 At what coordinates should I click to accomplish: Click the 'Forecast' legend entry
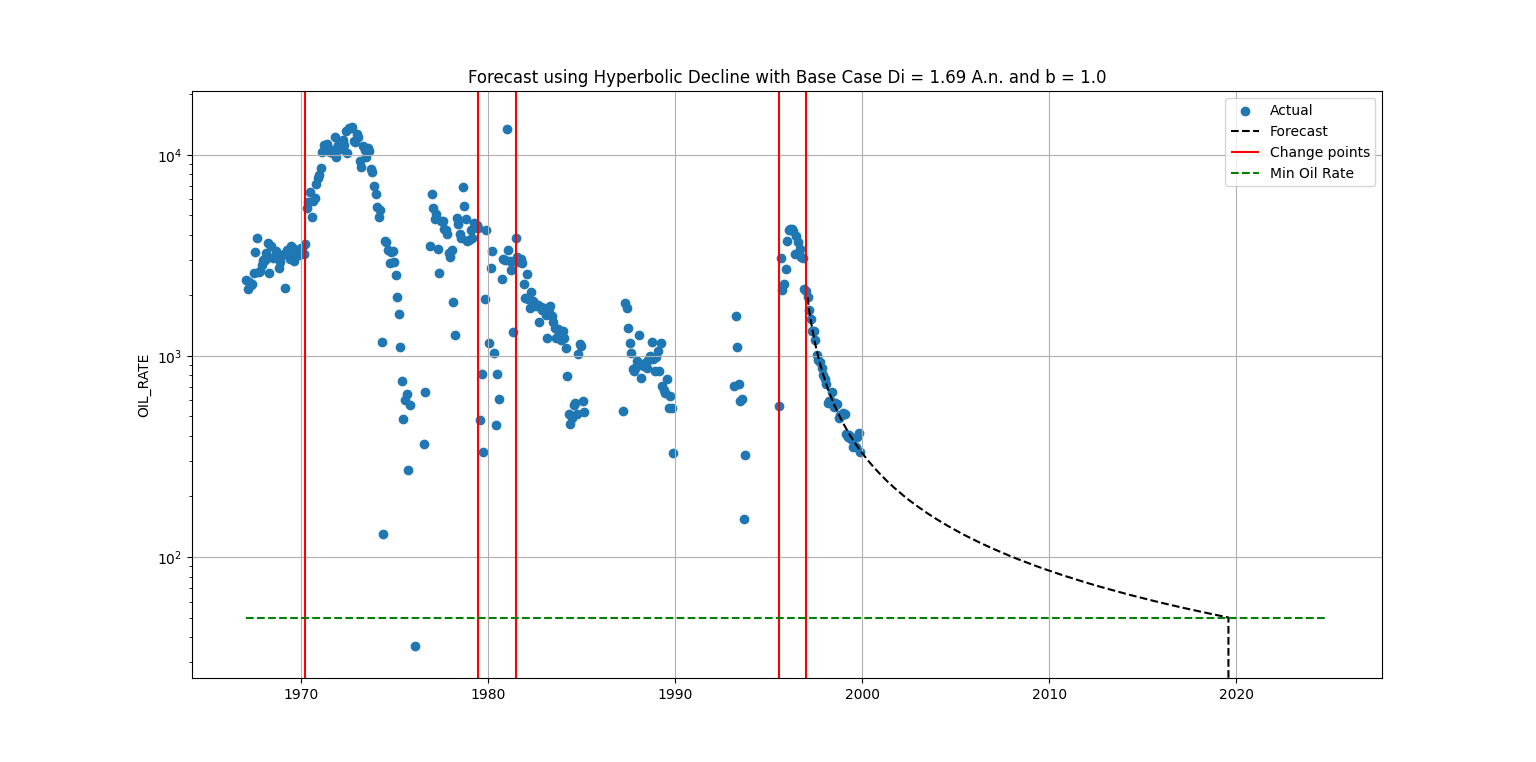point(1299,131)
